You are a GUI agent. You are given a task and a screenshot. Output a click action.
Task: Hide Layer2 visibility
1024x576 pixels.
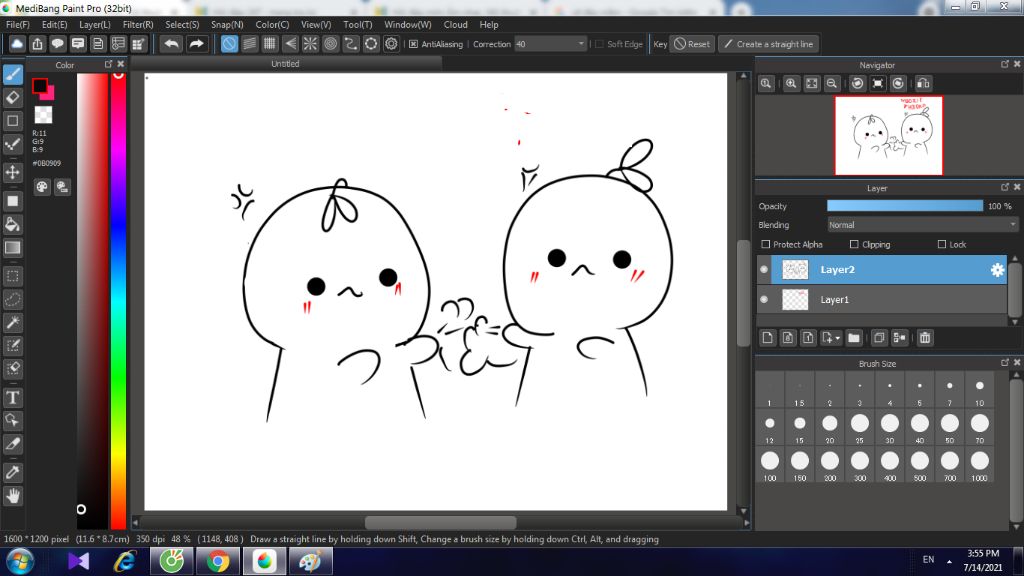pyautogui.click(x=763, y=270)
